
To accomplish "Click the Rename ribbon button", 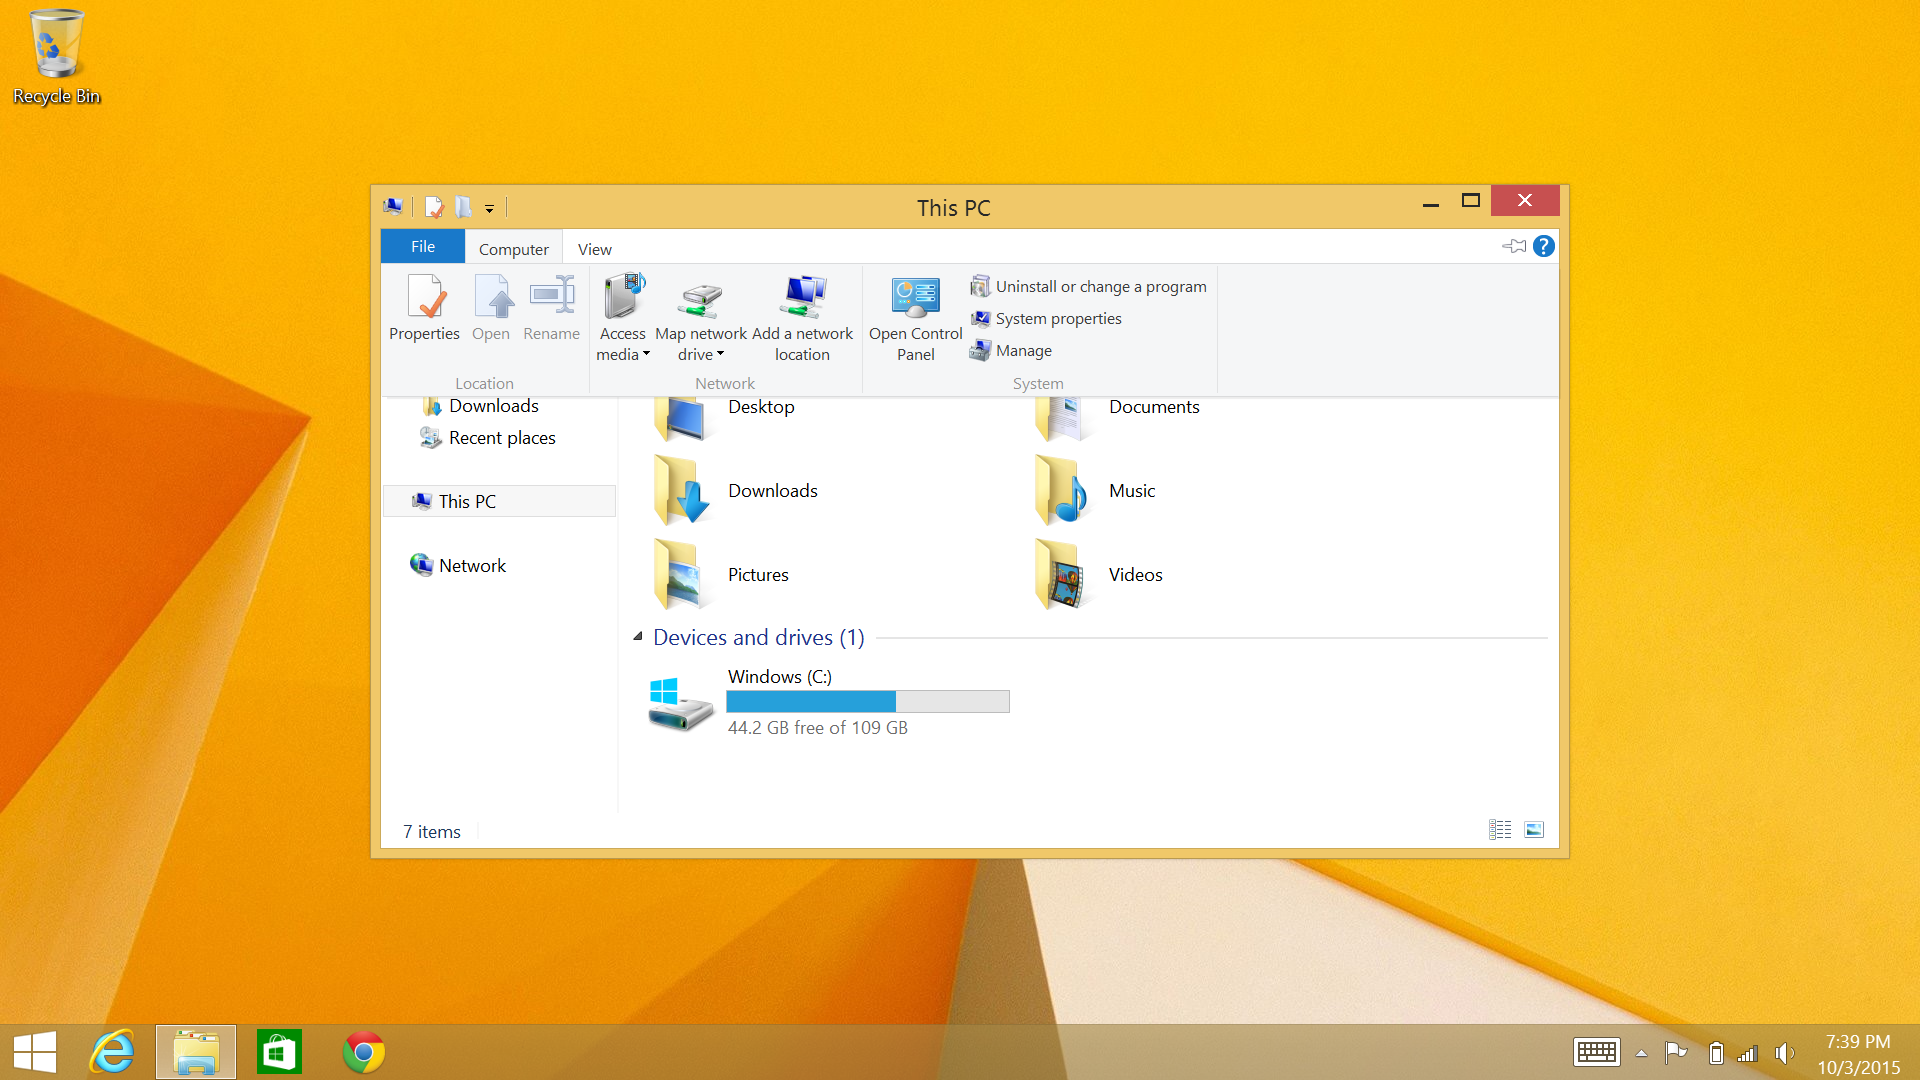I will pos(551,308).
